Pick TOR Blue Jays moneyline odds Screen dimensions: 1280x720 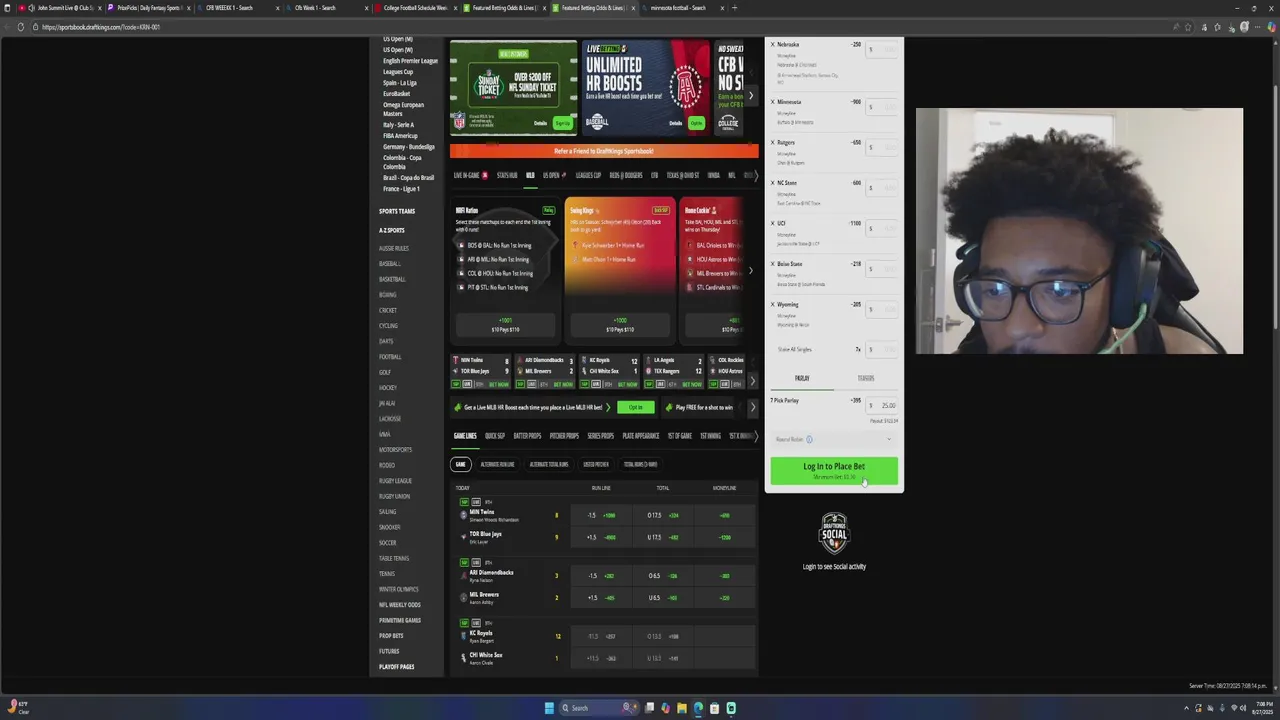tap(725, 537)
